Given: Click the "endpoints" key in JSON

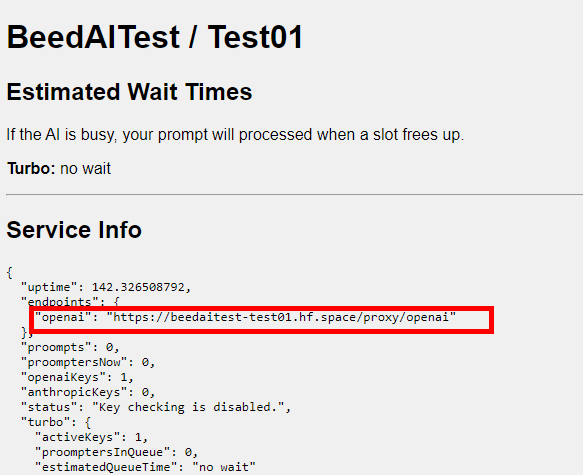Looking at the screenshot, I should pyautogui.click(x=56, y=302).
